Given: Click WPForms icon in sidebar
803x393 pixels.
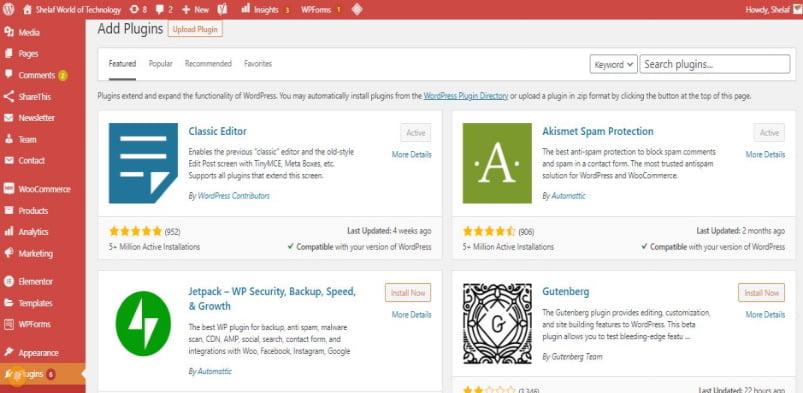Looking at the screenshot, I should click(x=9, y=324).
